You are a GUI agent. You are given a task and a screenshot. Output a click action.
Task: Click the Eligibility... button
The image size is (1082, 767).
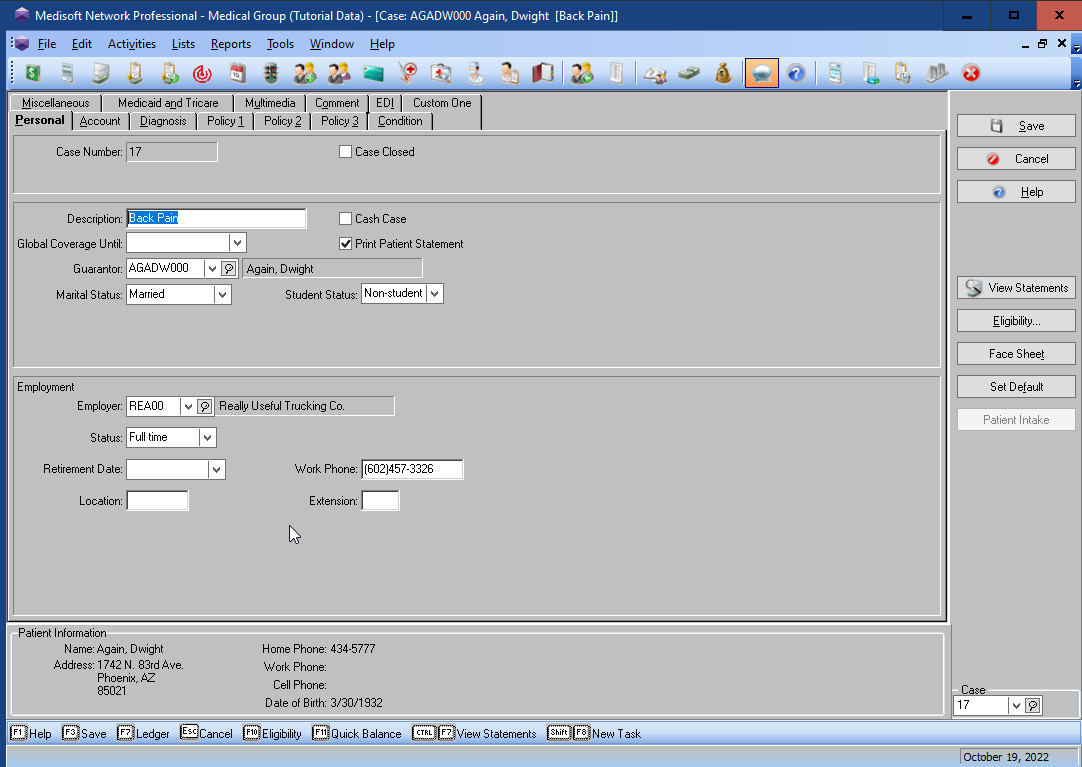coord(1016,321)
